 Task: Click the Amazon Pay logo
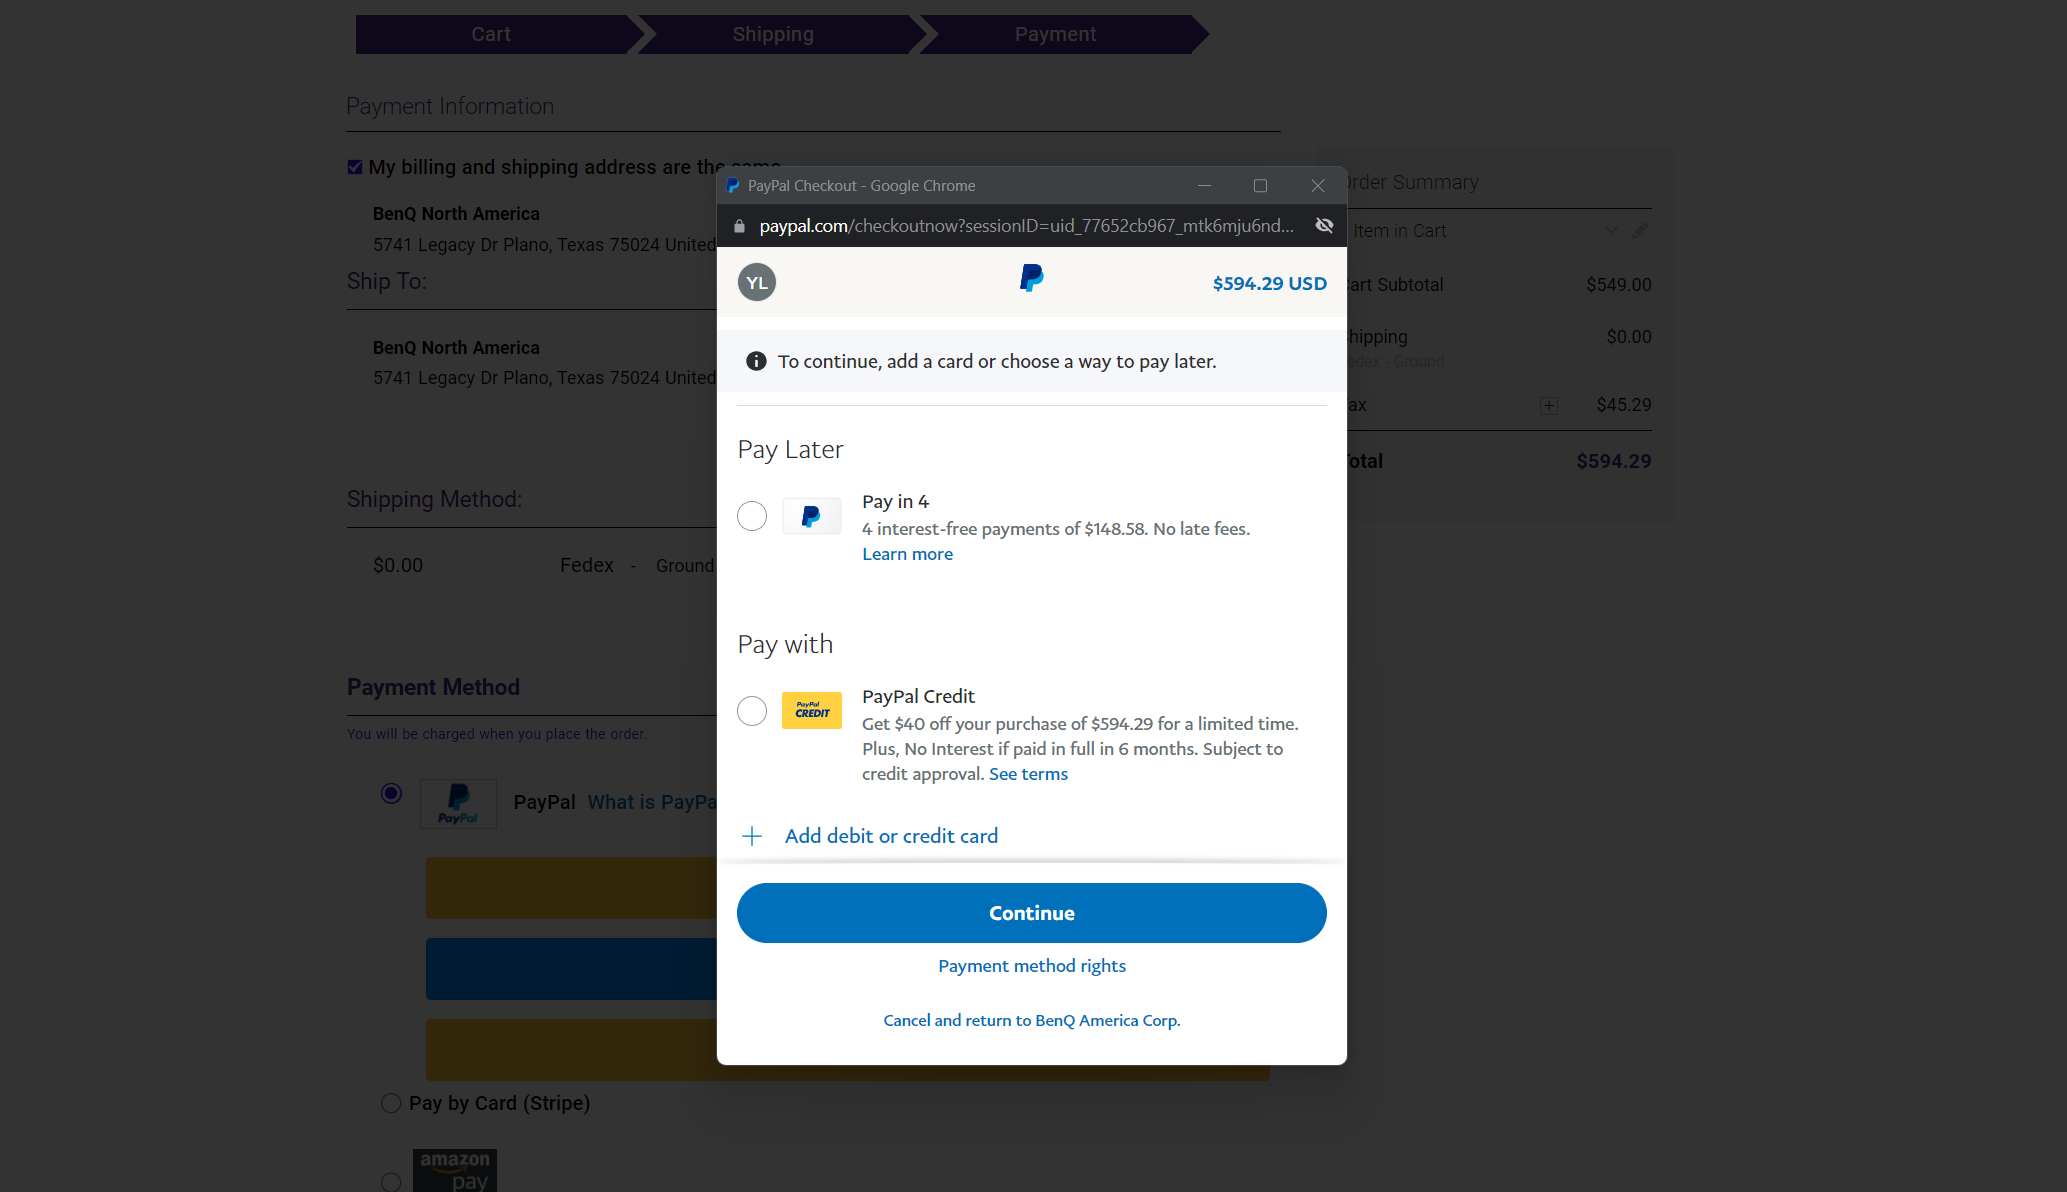(x=455, y=1170)
